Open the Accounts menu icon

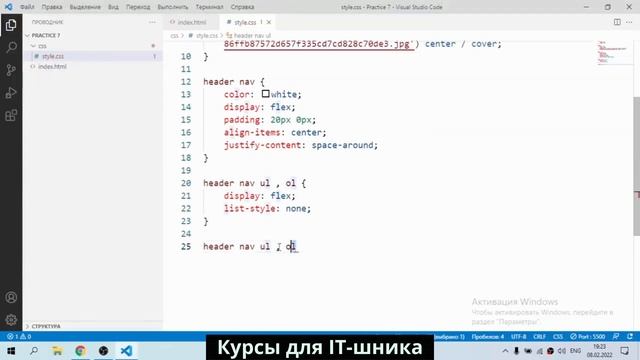click(11, 297)
